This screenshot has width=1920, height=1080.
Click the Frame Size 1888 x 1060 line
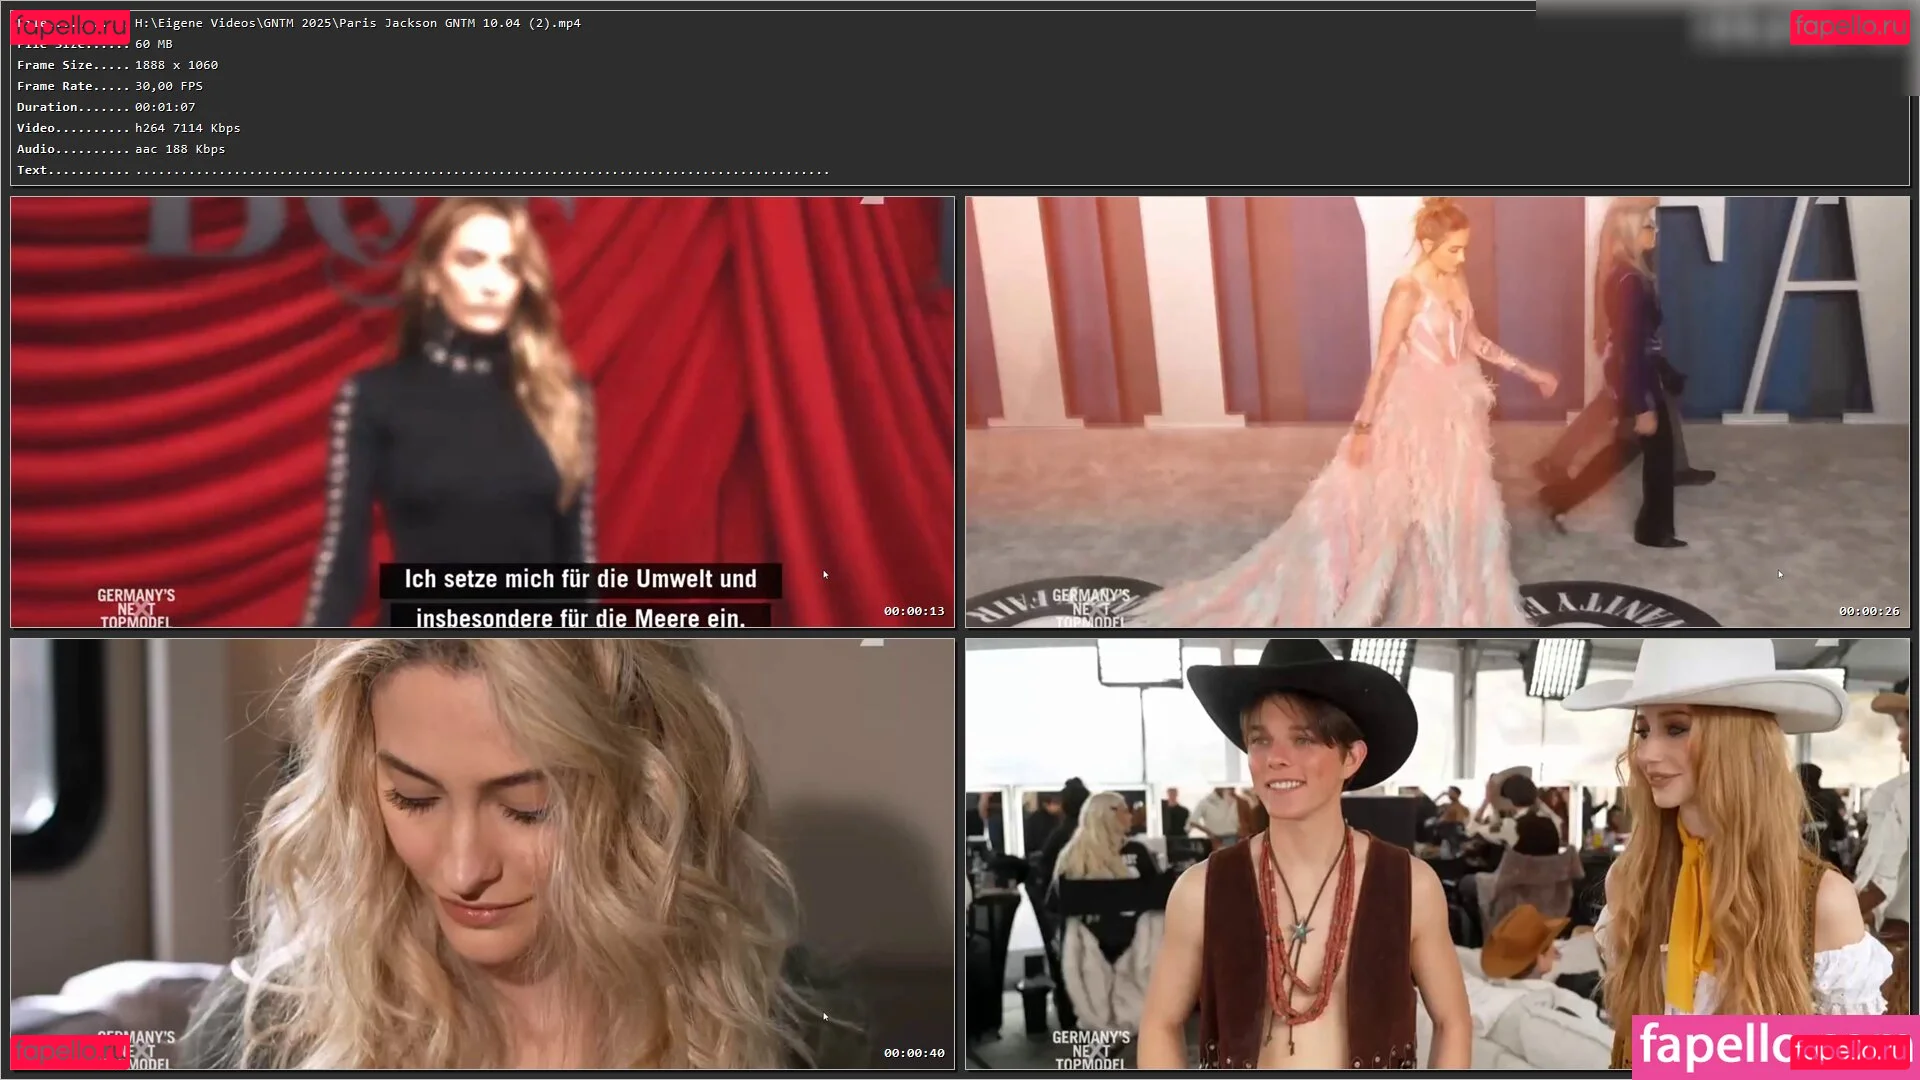(117, 65)
